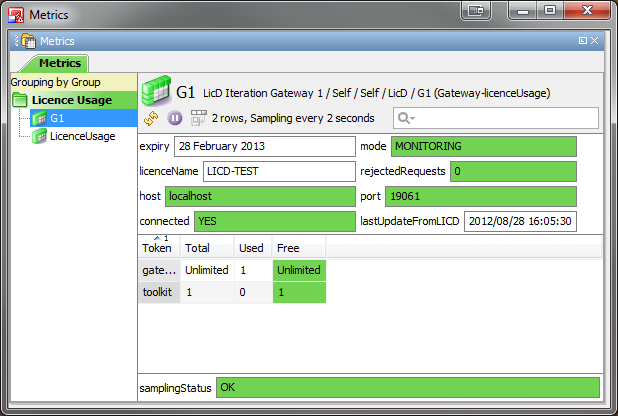Click the green MONITORING mode field
The height and width of the screenshot is (416, 618).
(483, 146)
